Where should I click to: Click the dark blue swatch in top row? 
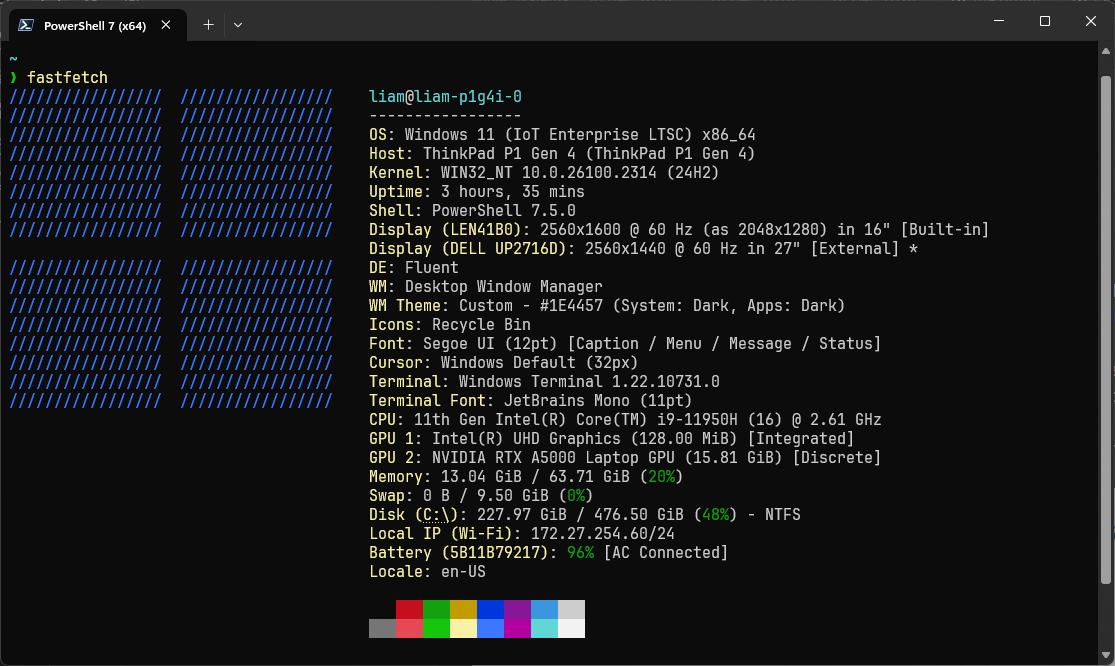point(491,609)
